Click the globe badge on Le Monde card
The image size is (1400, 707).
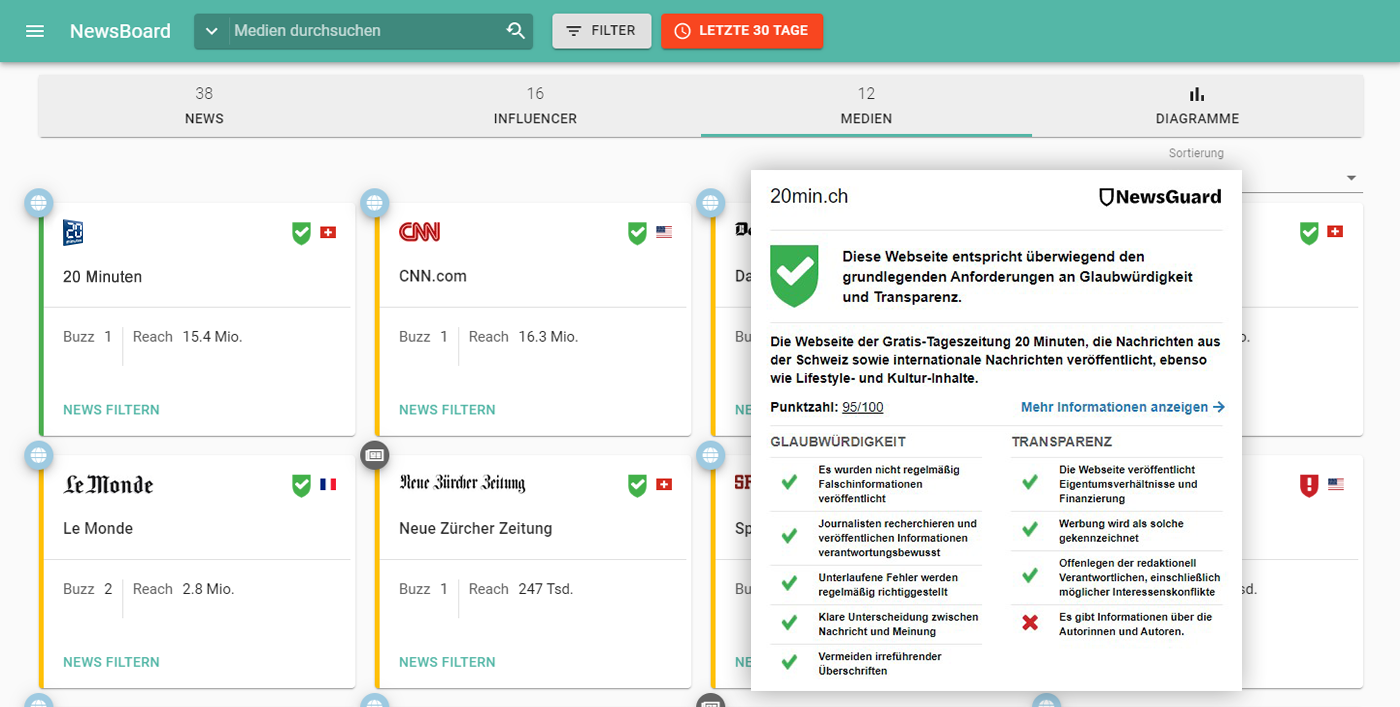(38, 454)
